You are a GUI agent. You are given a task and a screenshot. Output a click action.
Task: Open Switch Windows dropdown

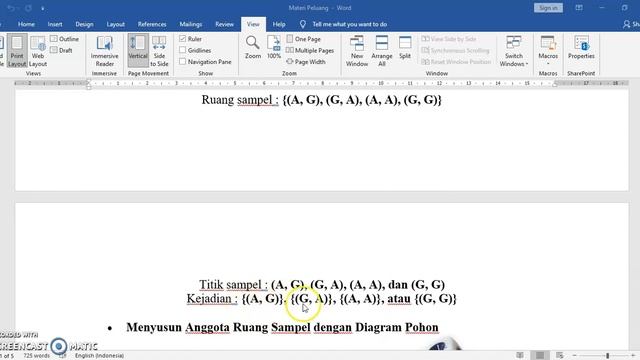point(513,51)
